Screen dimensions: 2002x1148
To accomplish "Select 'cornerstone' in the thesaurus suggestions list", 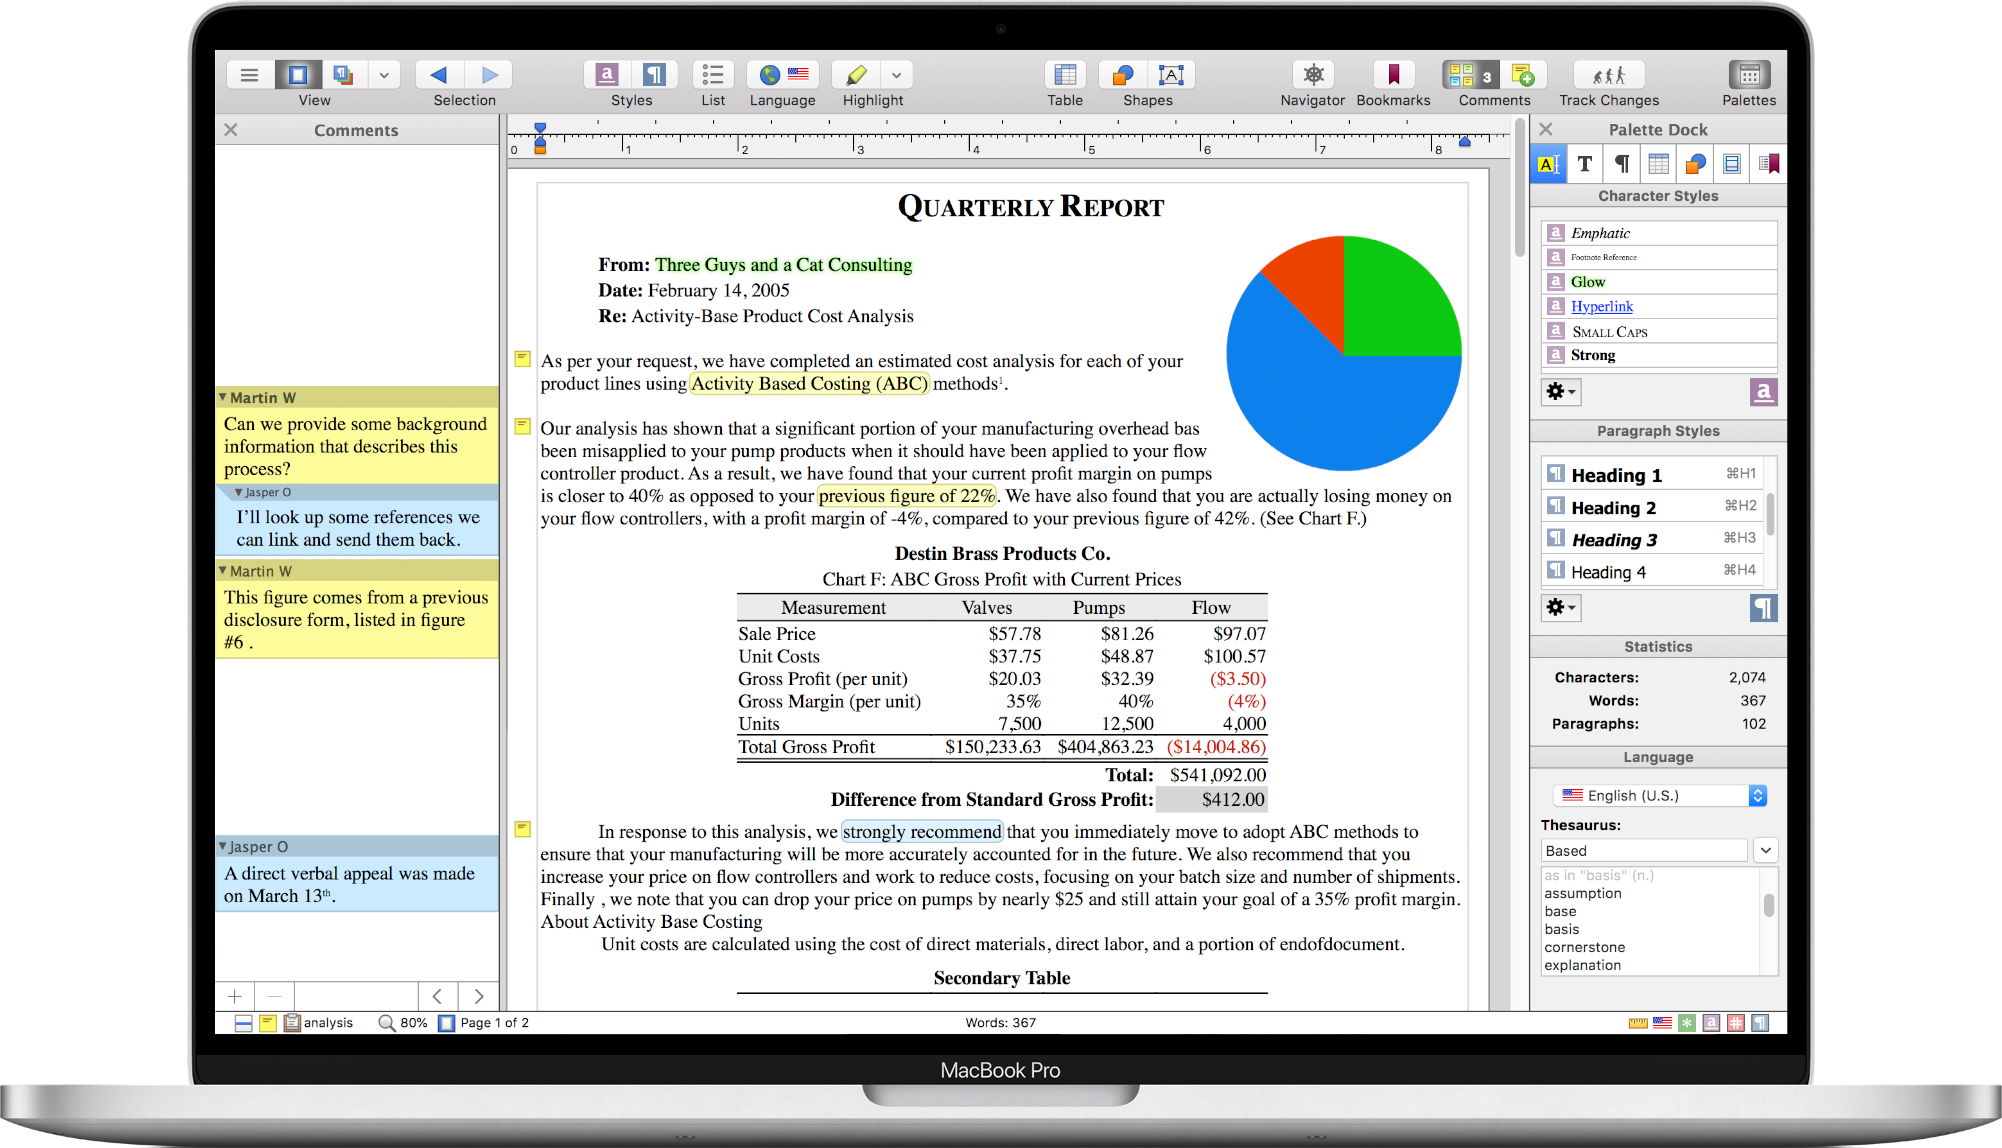I will point(1586,946).
